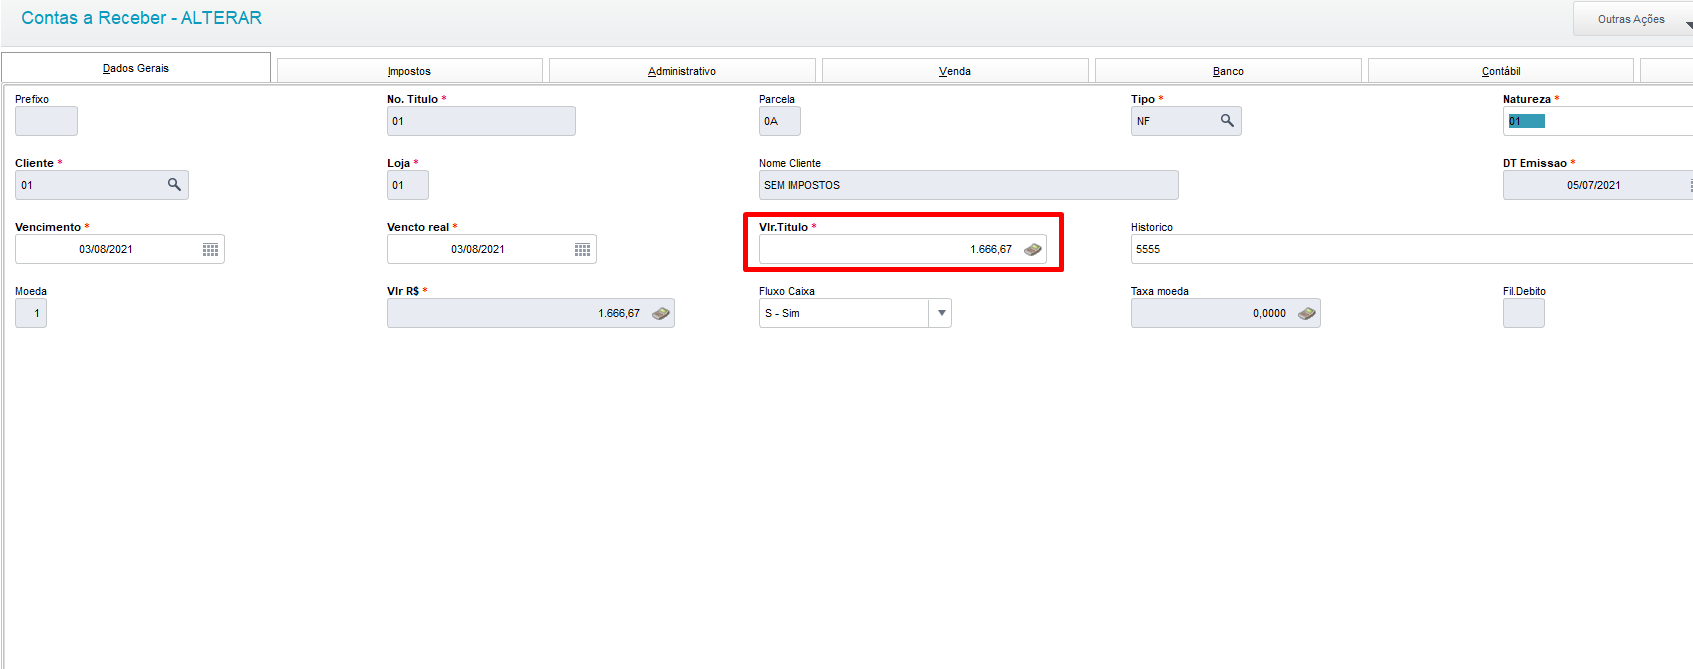Focus the Prefixo field
Viewport: 1693px width, 669px height.
point(46,121)
